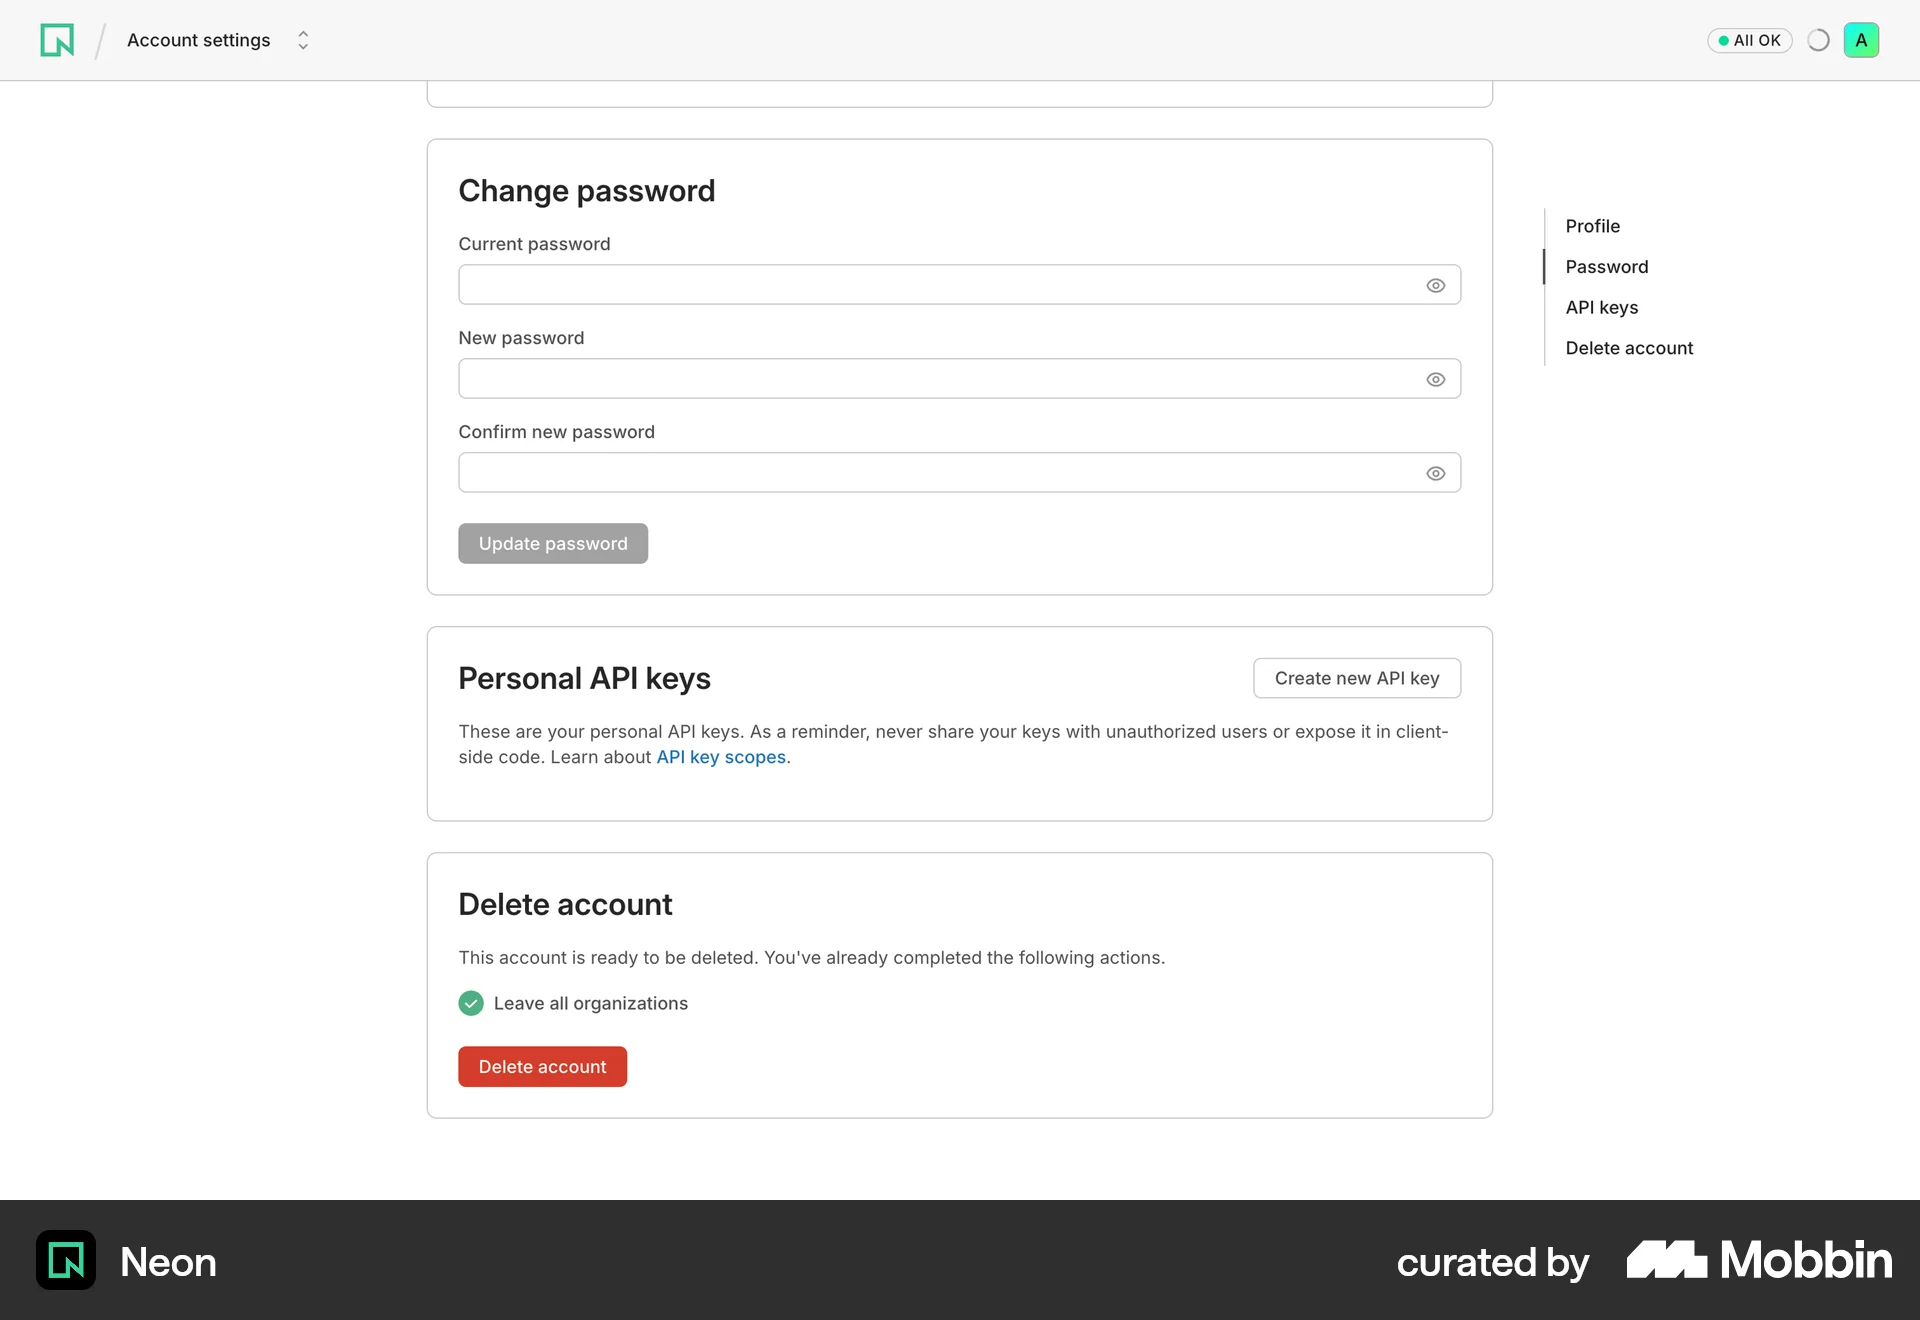Click the loading spinner icon in the header
The image size is (1920, 1320).
click(1818, 40)
